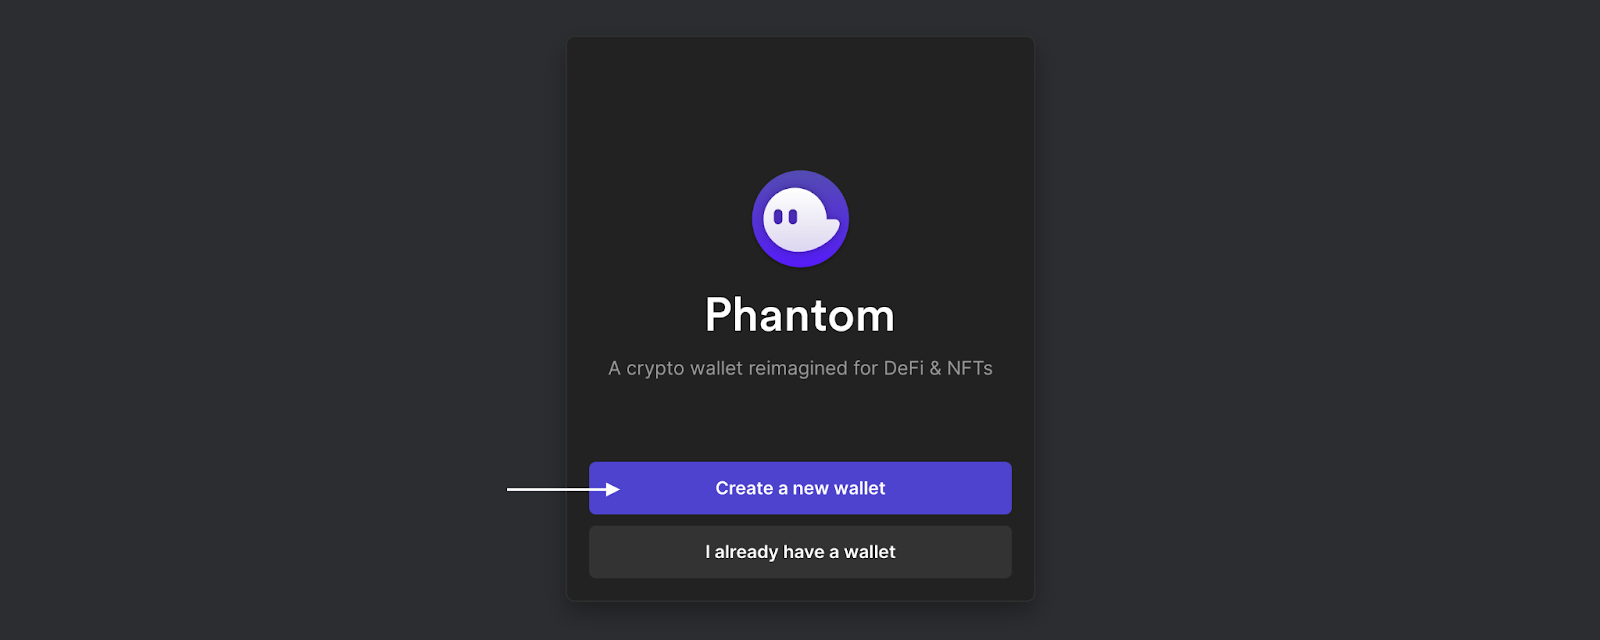The width and height of the screenshot is (1600, 640).
Task: Create a new wallet
Action: point(800,488)
